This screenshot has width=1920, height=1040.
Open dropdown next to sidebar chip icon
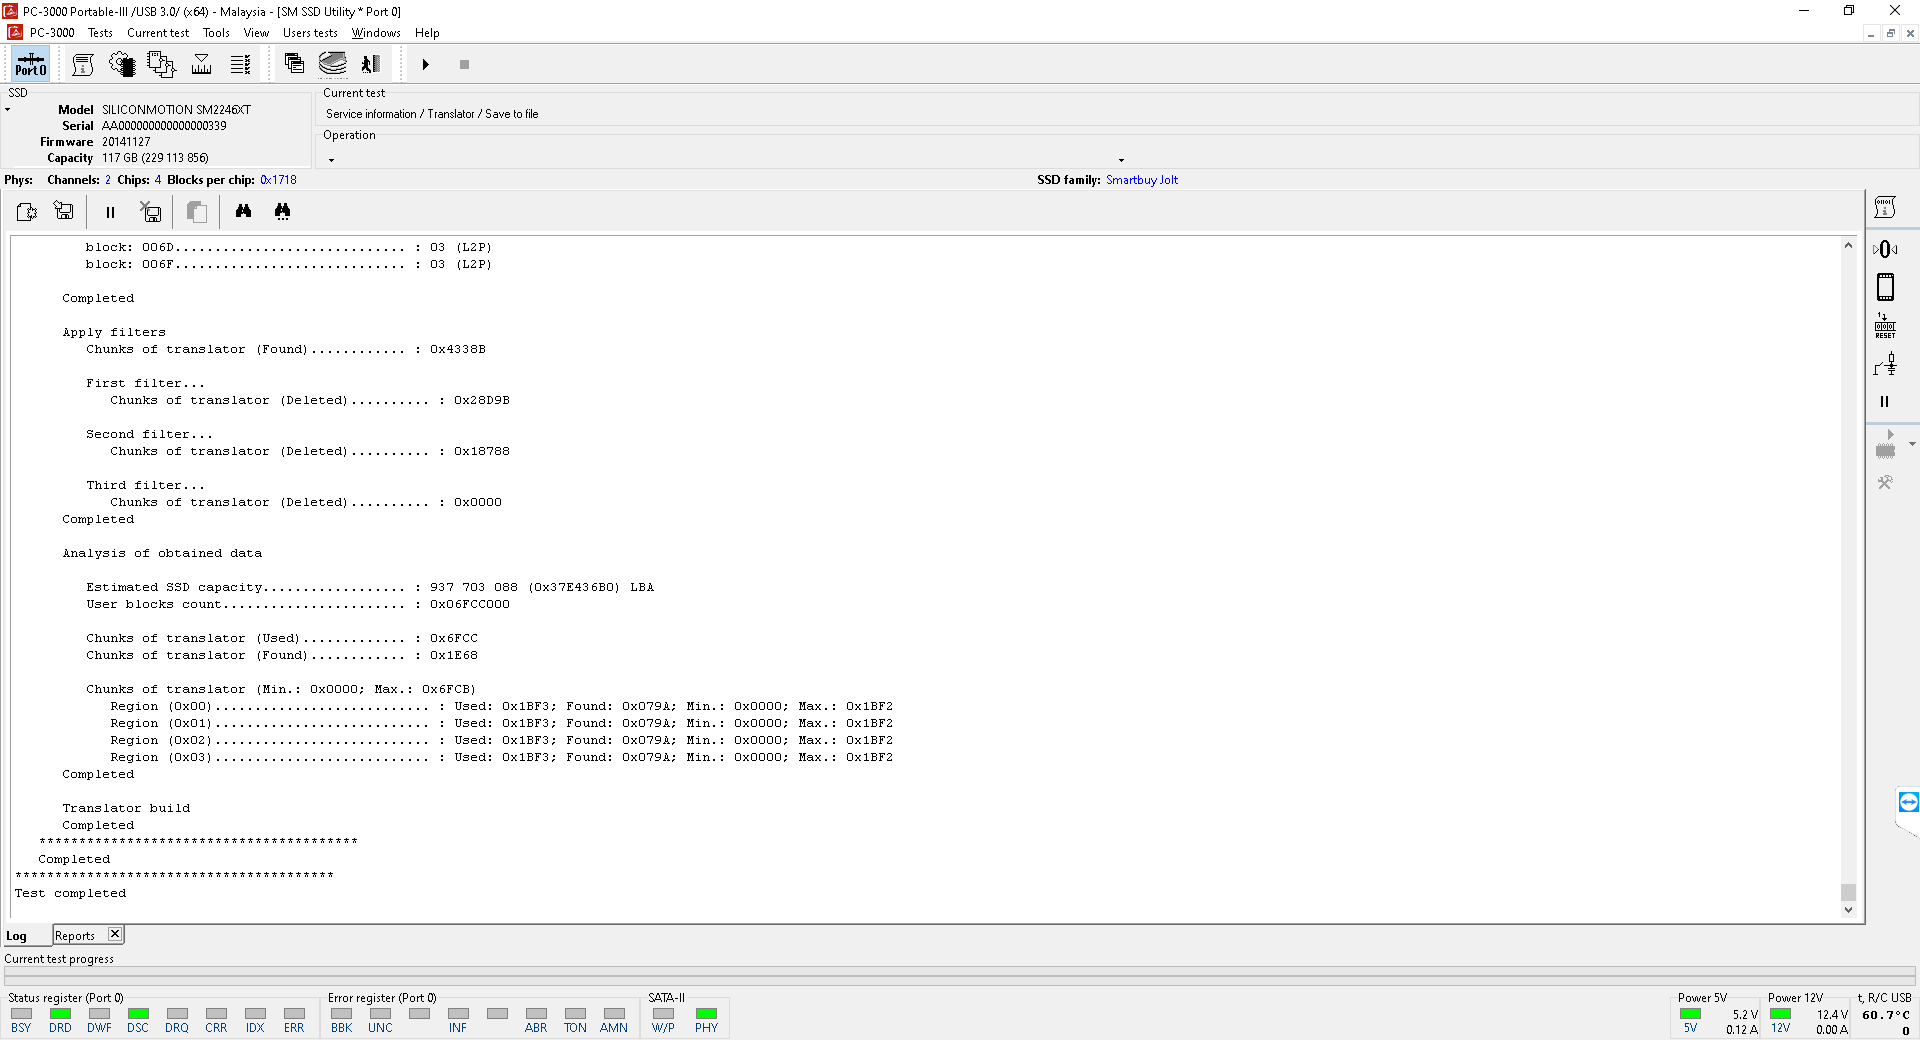(x=1912, y=444)
